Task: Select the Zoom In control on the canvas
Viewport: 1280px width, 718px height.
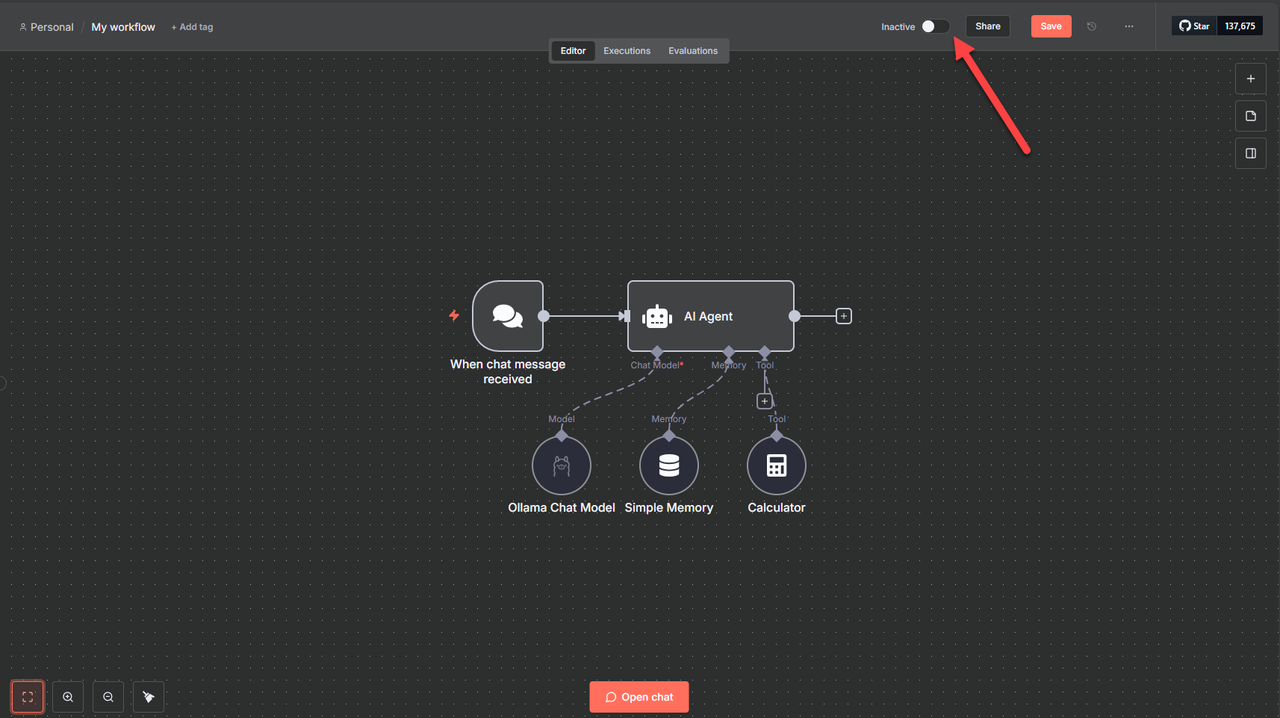Action: (x=67, y=696)
